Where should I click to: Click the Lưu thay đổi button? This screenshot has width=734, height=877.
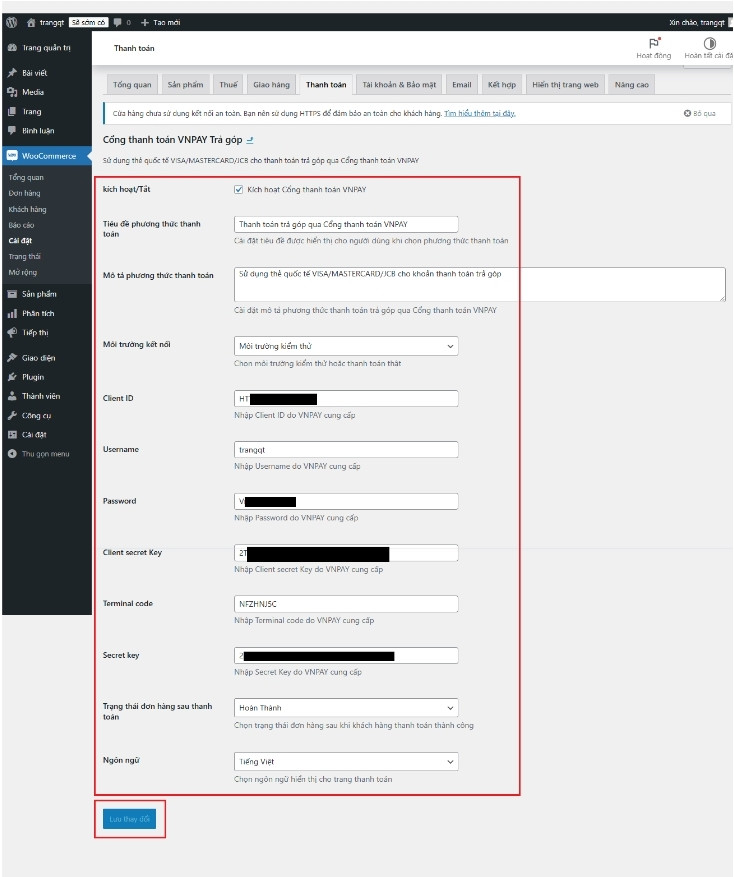pyautogui.click(x=129, y=819)
